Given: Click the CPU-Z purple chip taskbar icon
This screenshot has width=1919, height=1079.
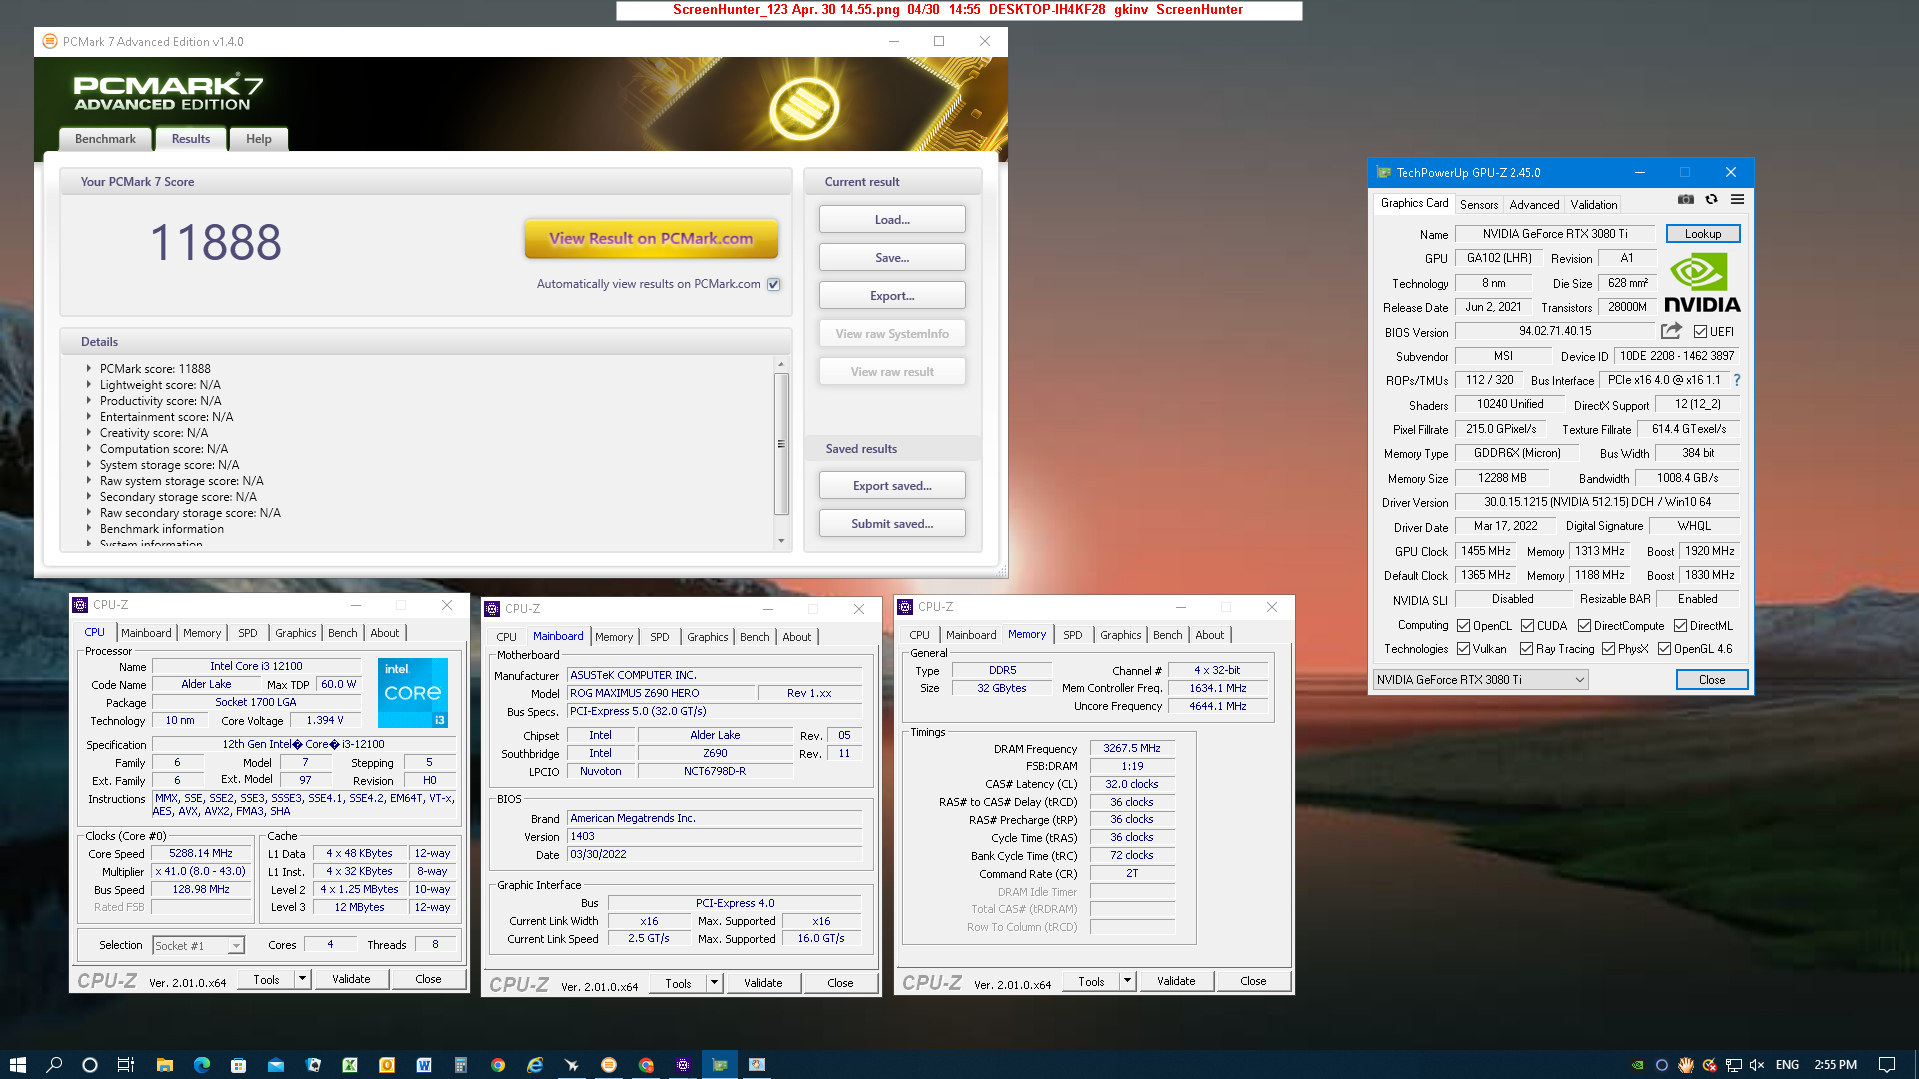Looking at the screenshot, I should 683,1065.
